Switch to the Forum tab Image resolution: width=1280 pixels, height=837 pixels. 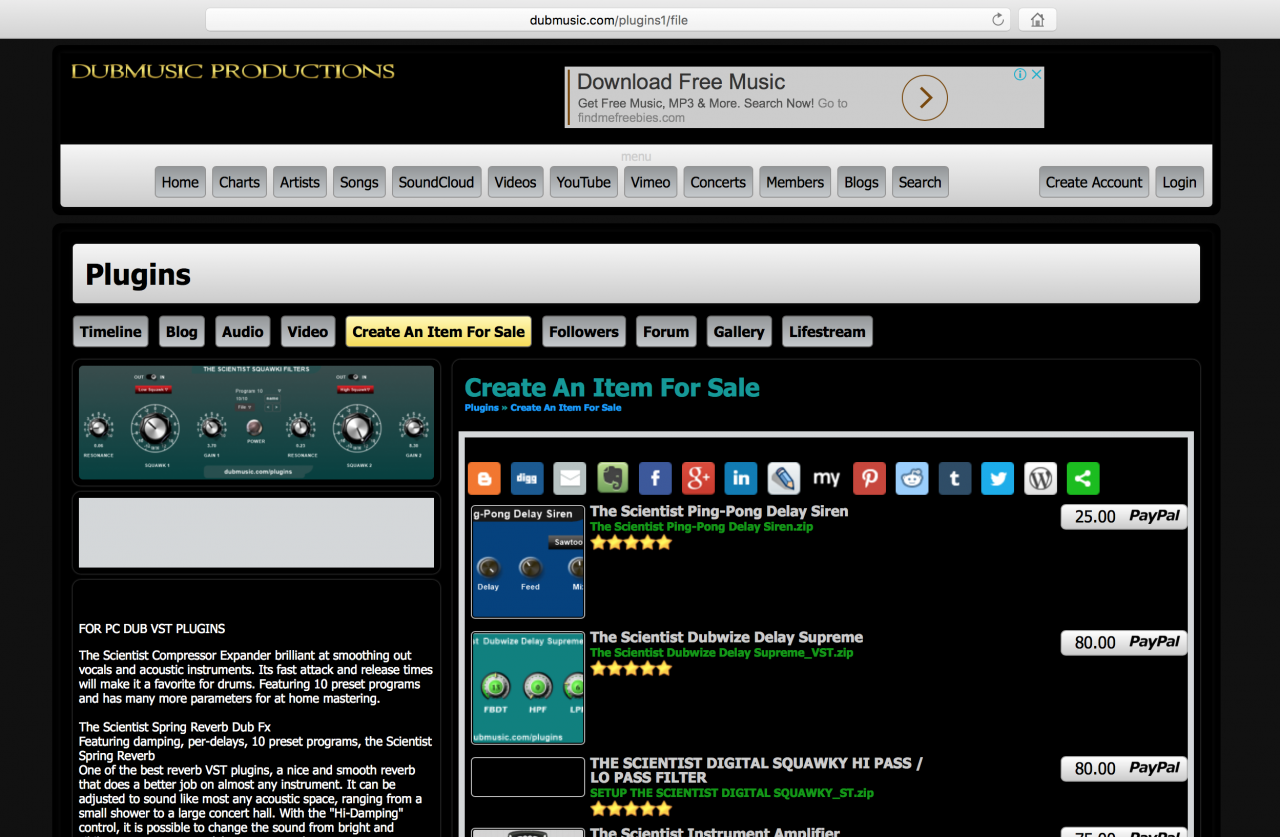click(x=666, y=332)
